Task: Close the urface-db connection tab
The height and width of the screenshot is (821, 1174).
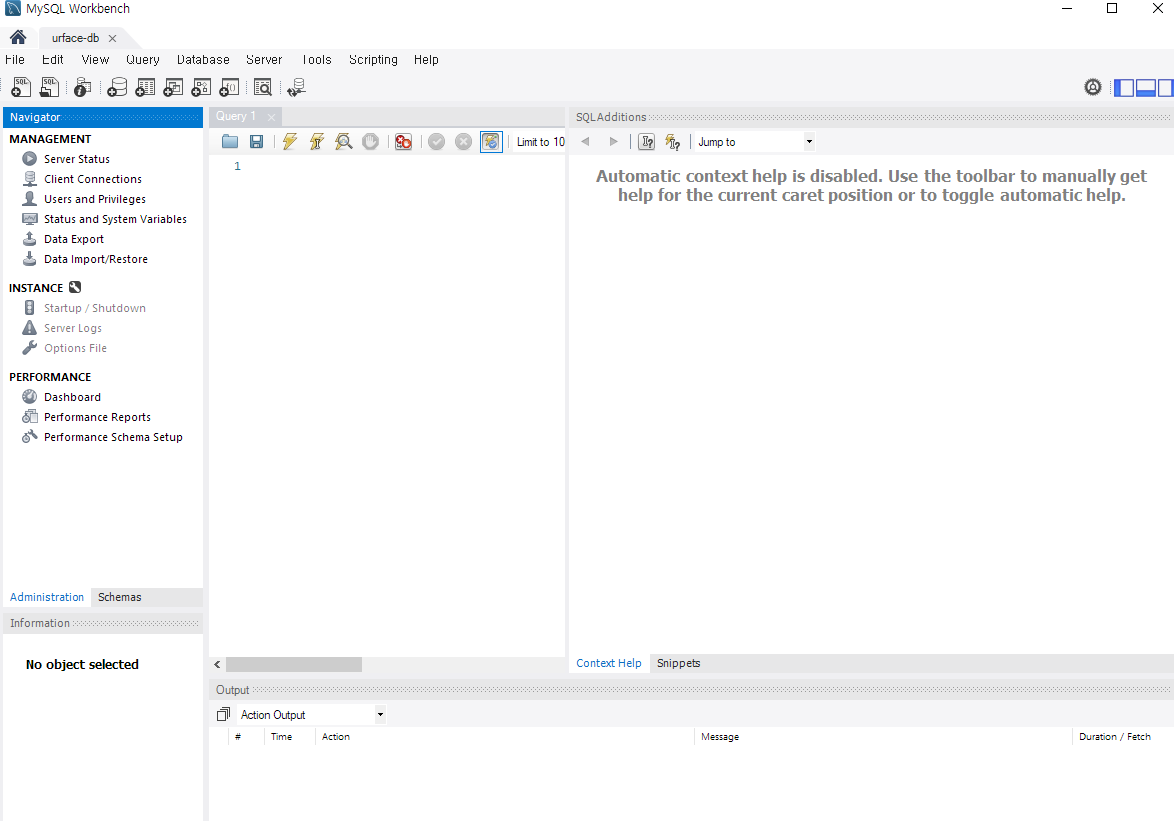Action: [112, 38]
